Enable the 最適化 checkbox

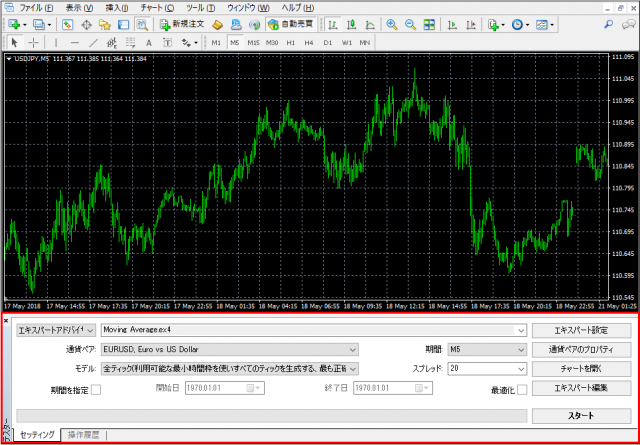coord(522,390)
